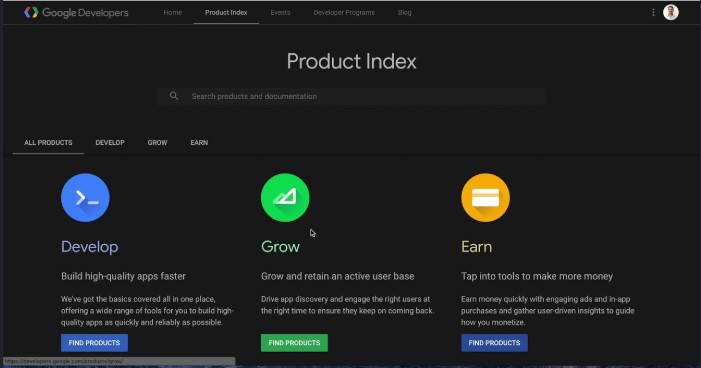Image resolution: width=701 pixels, height=368 pixels.
Task: Click the Grow heading link
Action: pyautogui.click(x=280, y=247)
